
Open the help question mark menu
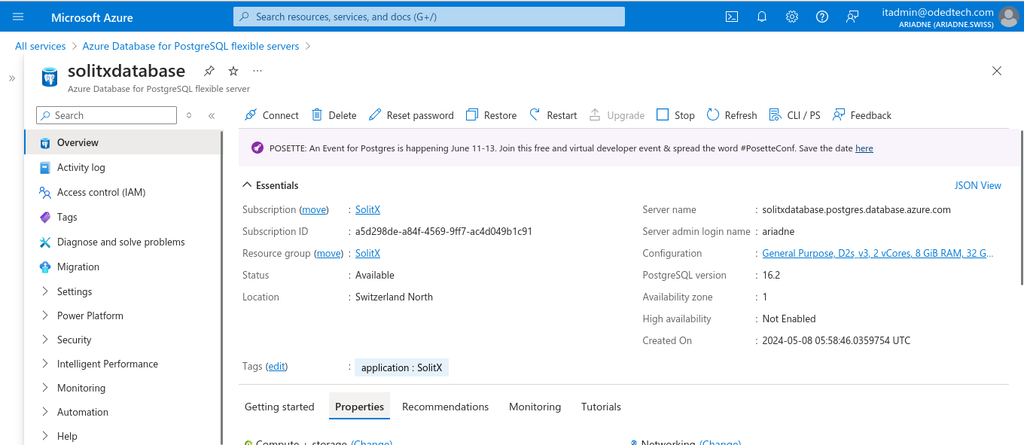coord(822,17)
